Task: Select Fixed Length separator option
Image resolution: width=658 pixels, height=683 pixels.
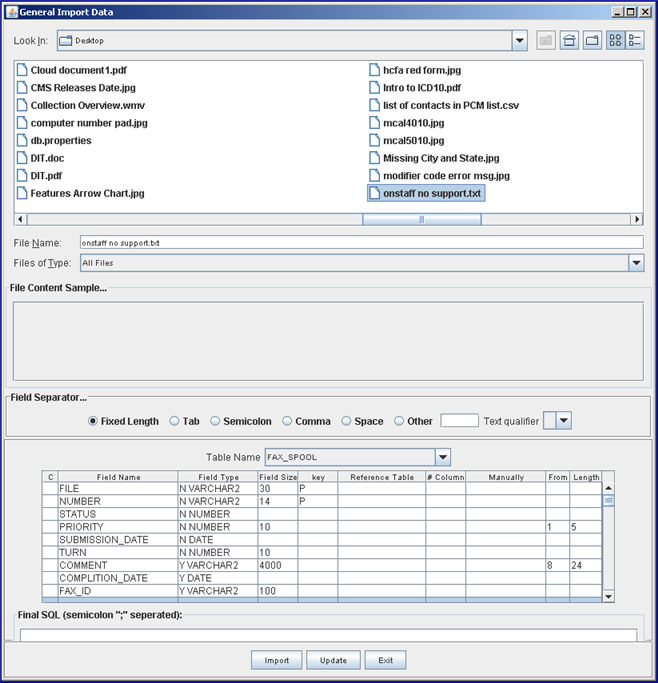Action: (x=92, y=421)
